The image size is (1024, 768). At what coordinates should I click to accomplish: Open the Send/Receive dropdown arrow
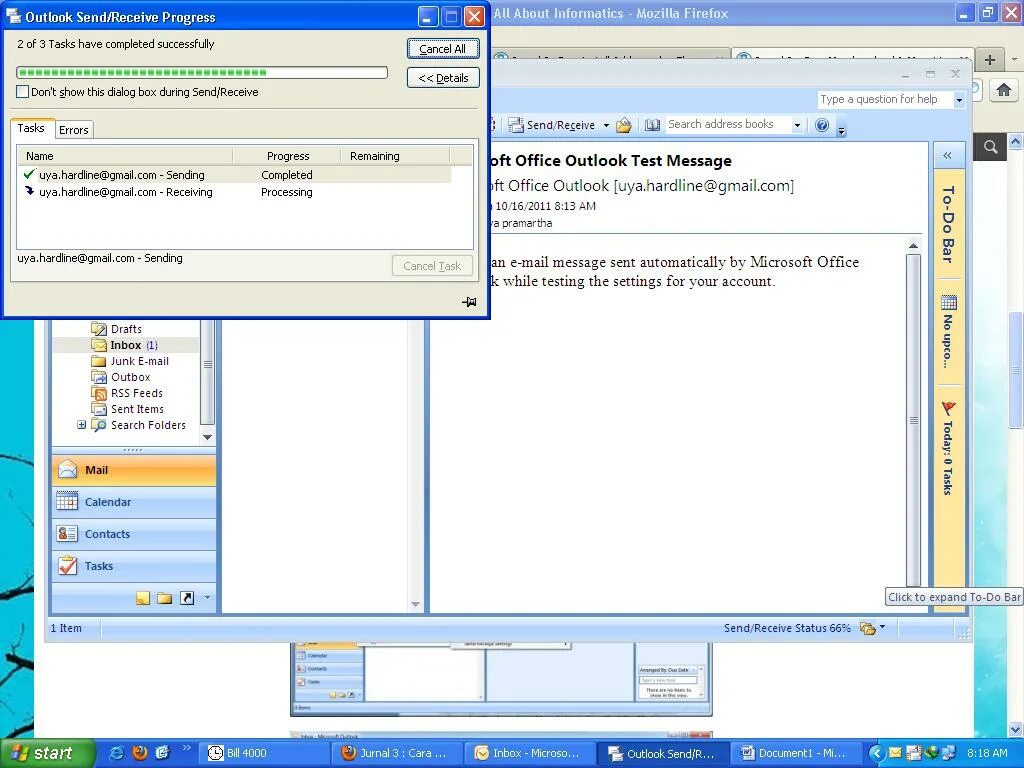pyautogui.click(x=606, y=125)
